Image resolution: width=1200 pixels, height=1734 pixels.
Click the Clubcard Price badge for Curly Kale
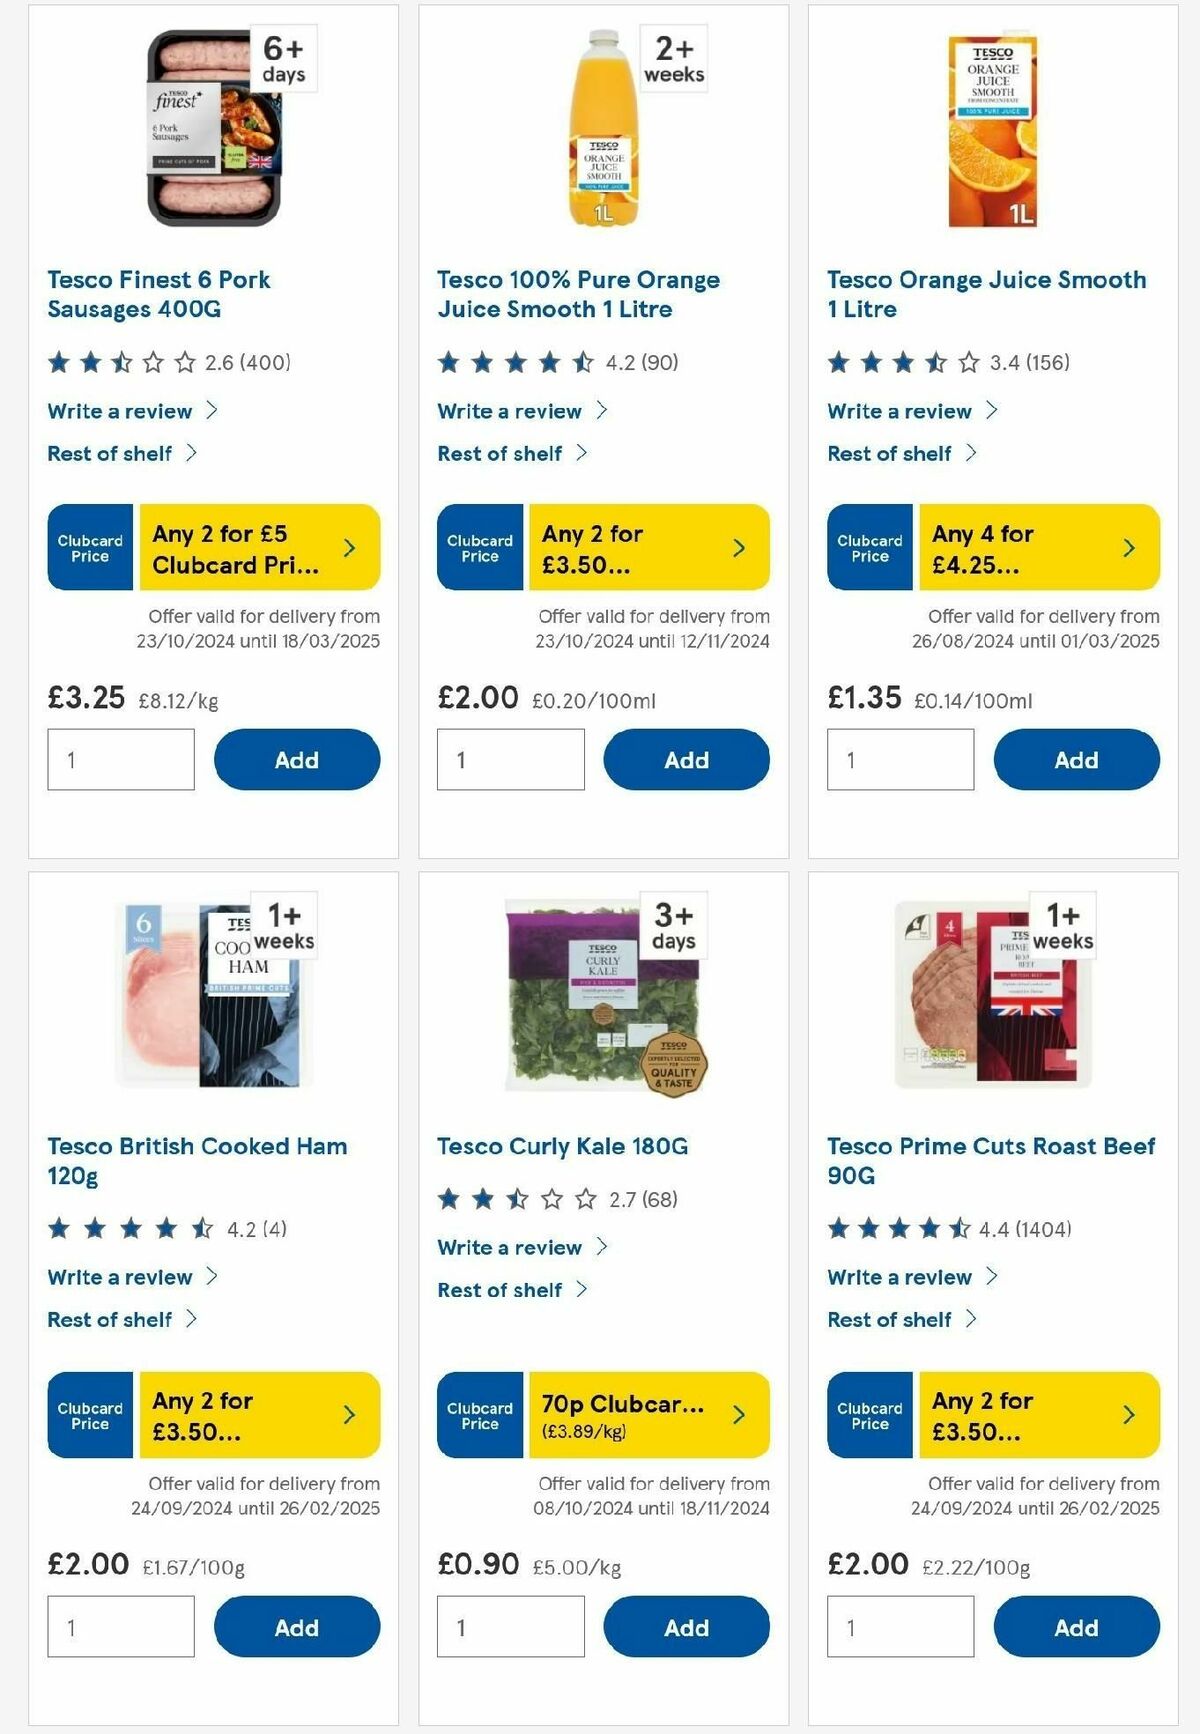coord(479,1414)
